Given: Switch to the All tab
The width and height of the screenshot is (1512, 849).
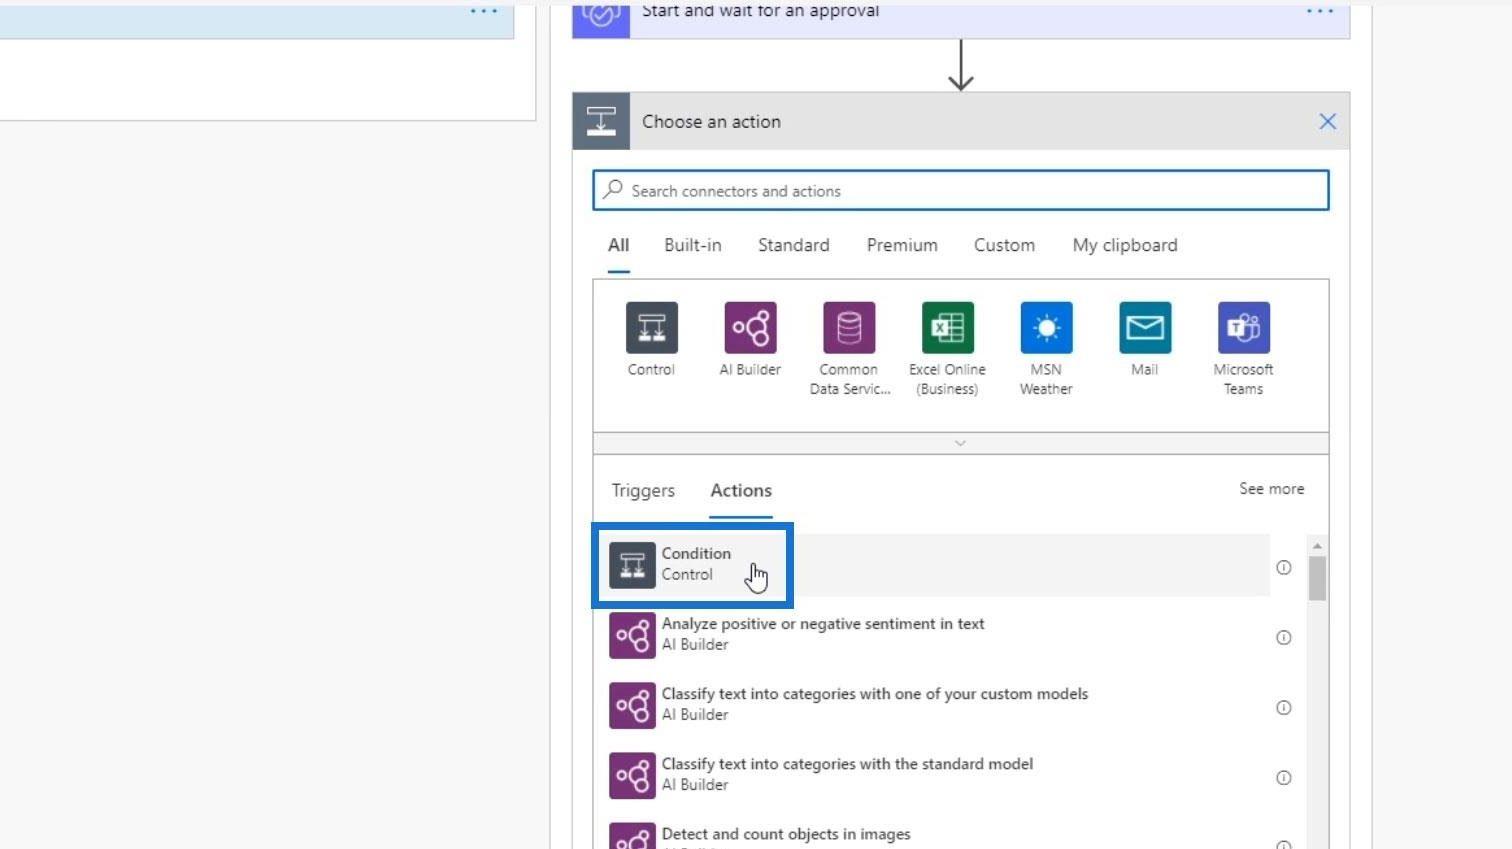Looking at the screenshot, I should pyautogui.click(x=619, y=245).
